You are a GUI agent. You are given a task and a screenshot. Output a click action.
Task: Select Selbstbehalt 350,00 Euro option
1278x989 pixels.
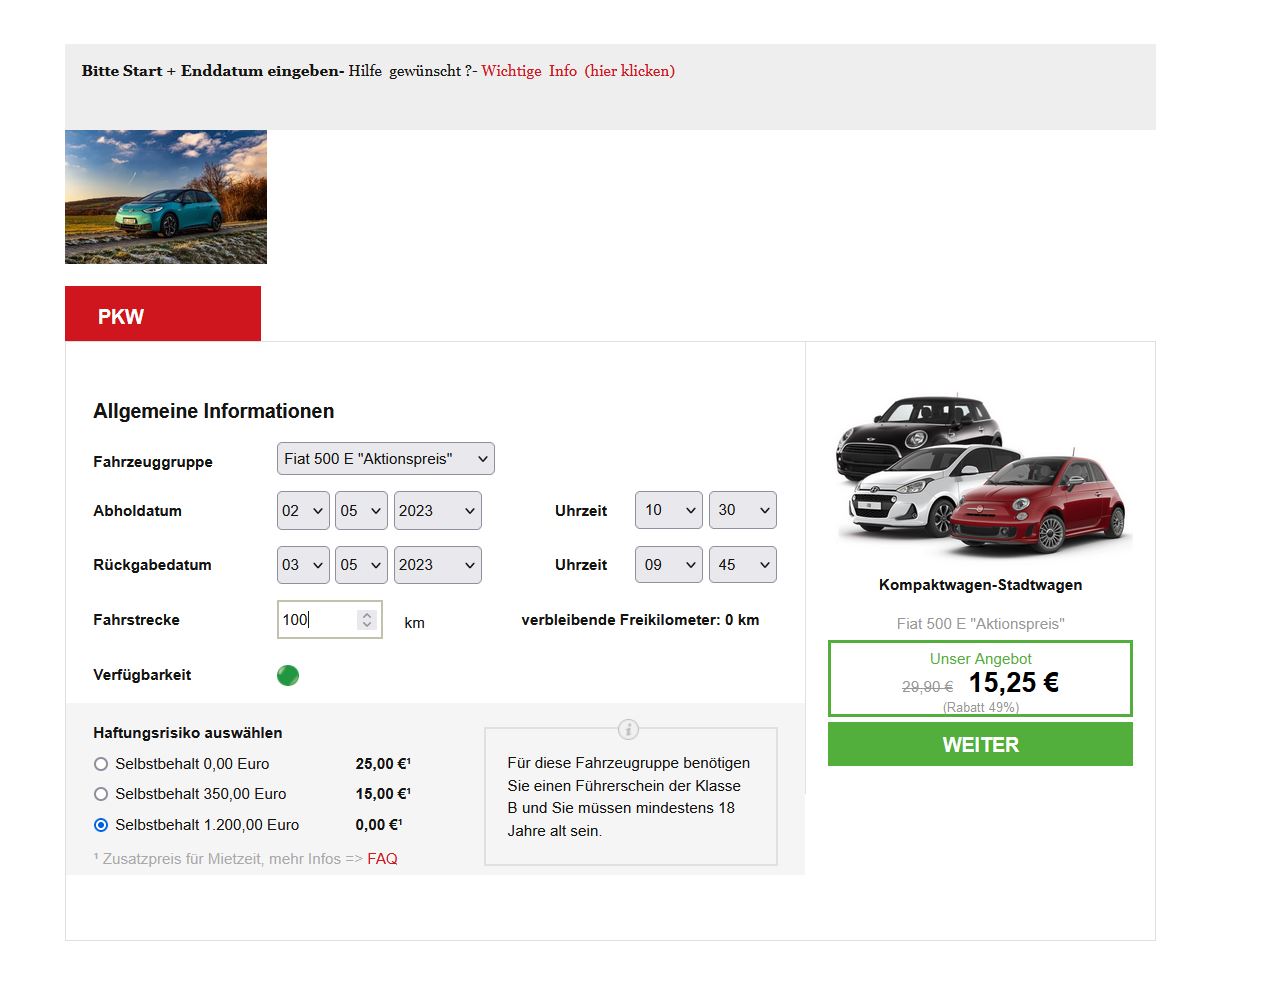coord(101,794)
